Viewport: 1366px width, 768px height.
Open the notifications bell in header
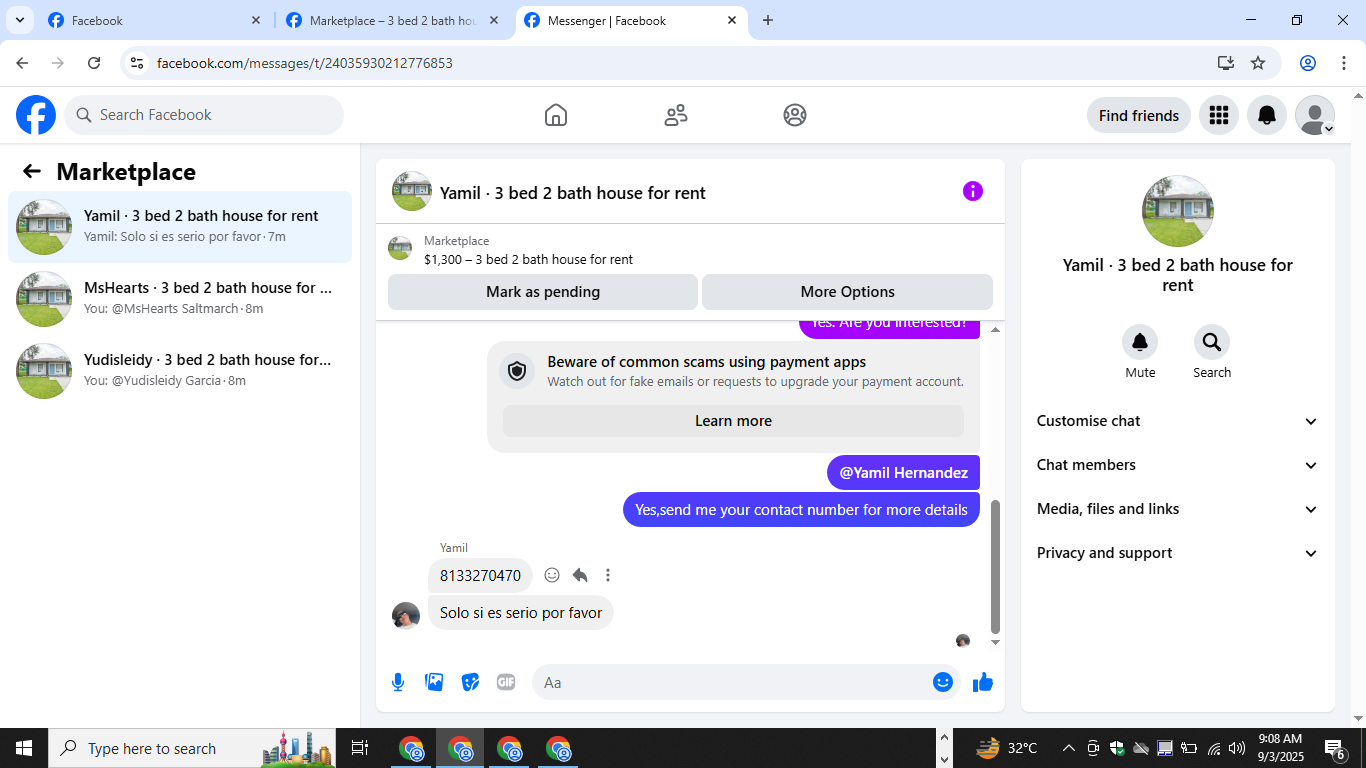click(x=1267, y=115)
